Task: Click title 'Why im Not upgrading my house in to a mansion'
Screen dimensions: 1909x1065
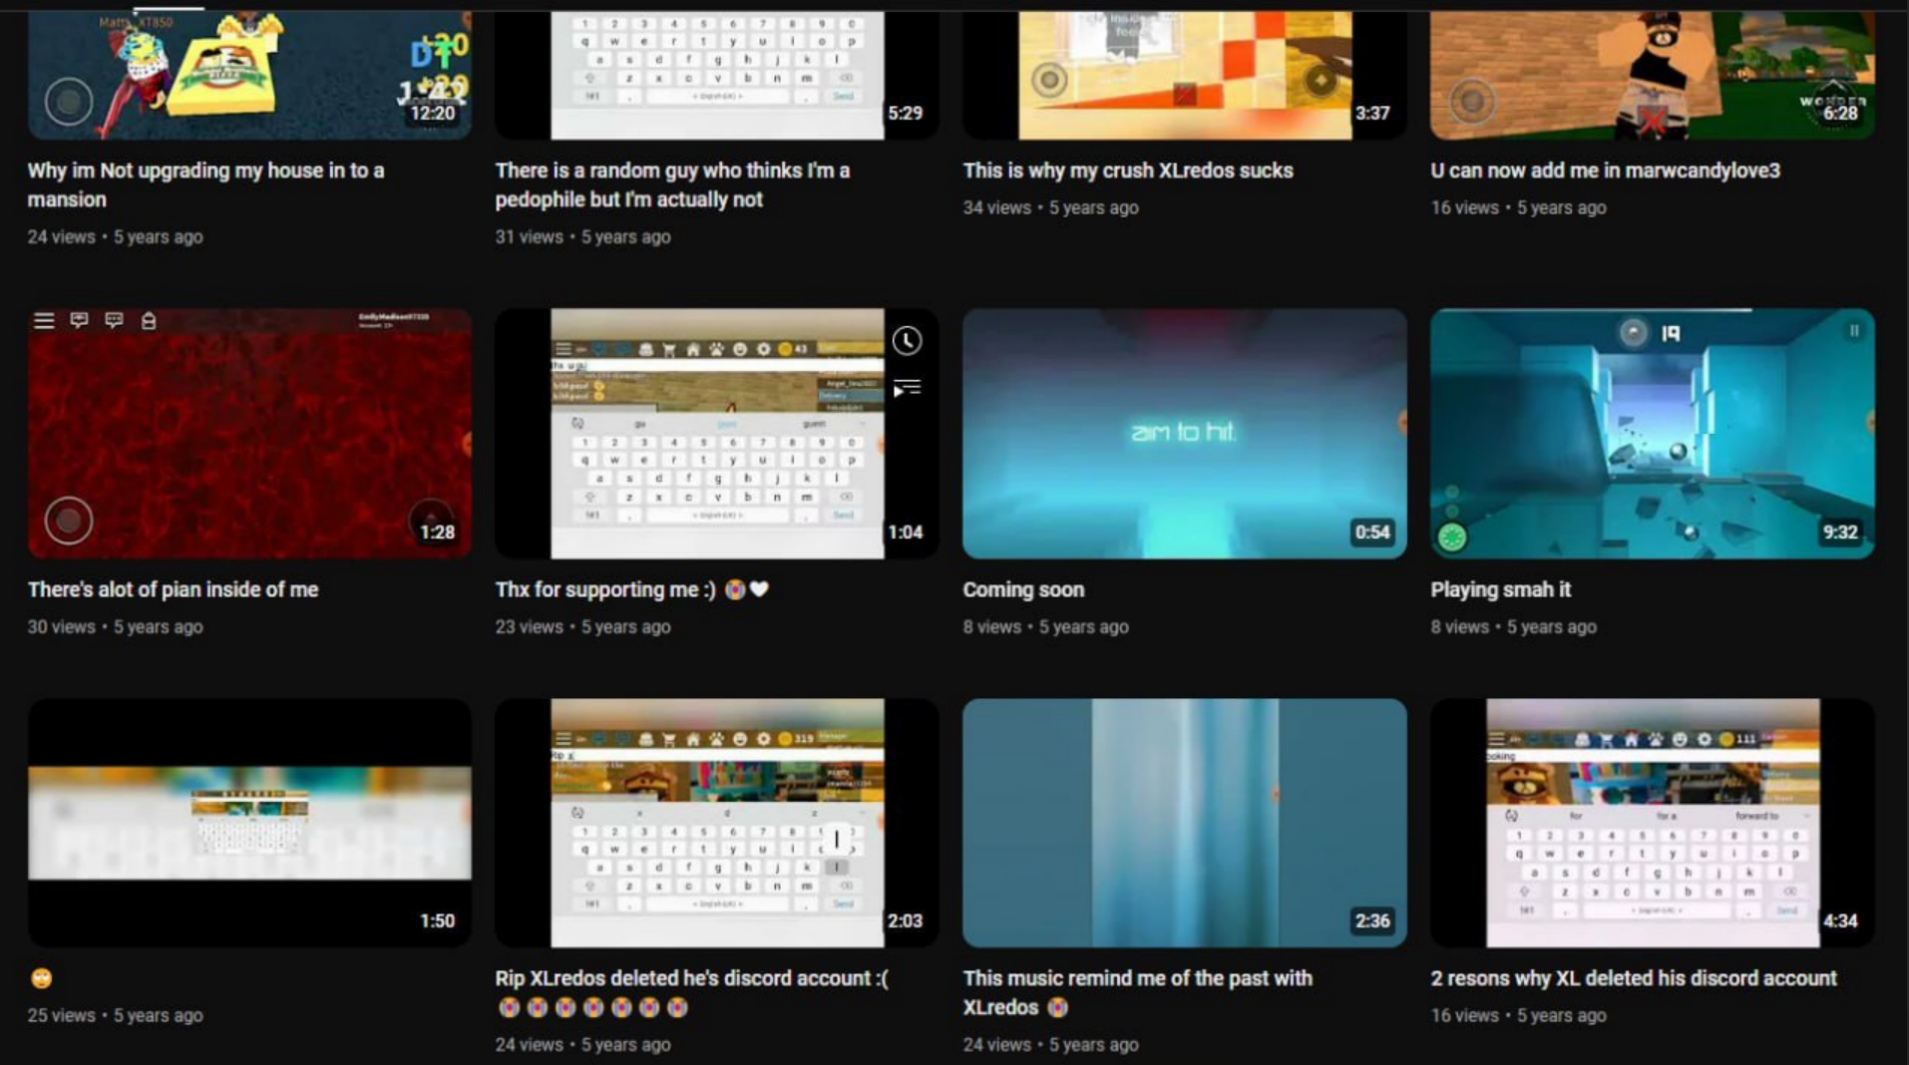Action: (x=206, y=185)
